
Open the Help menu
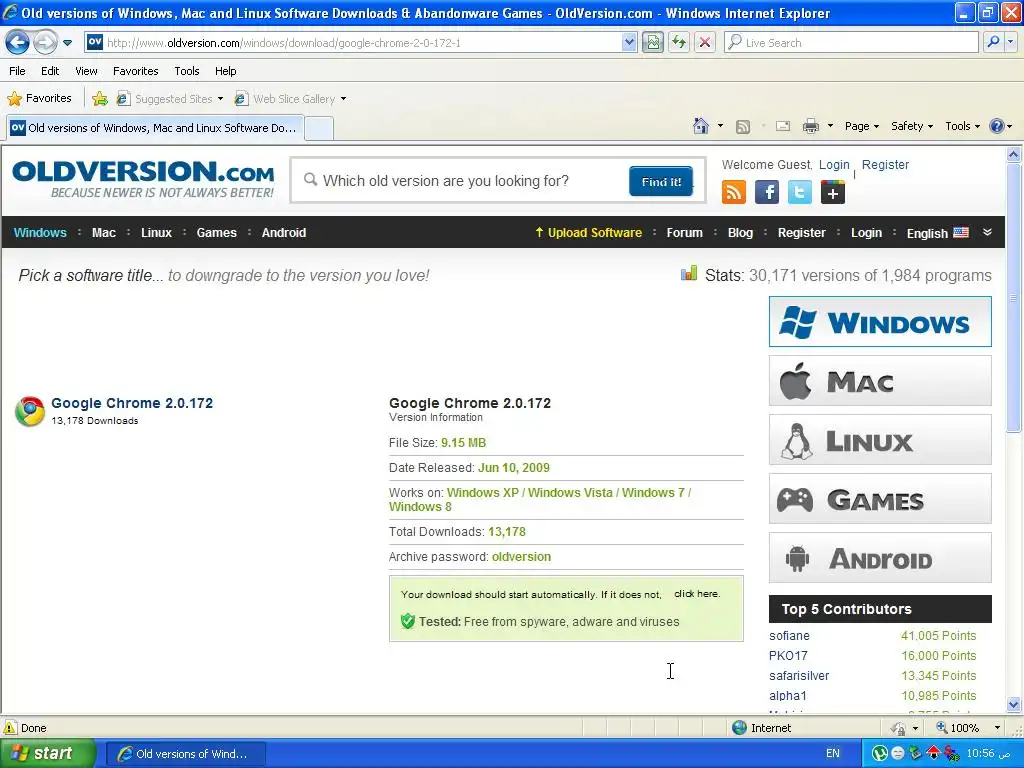click(x=225, y=71)
